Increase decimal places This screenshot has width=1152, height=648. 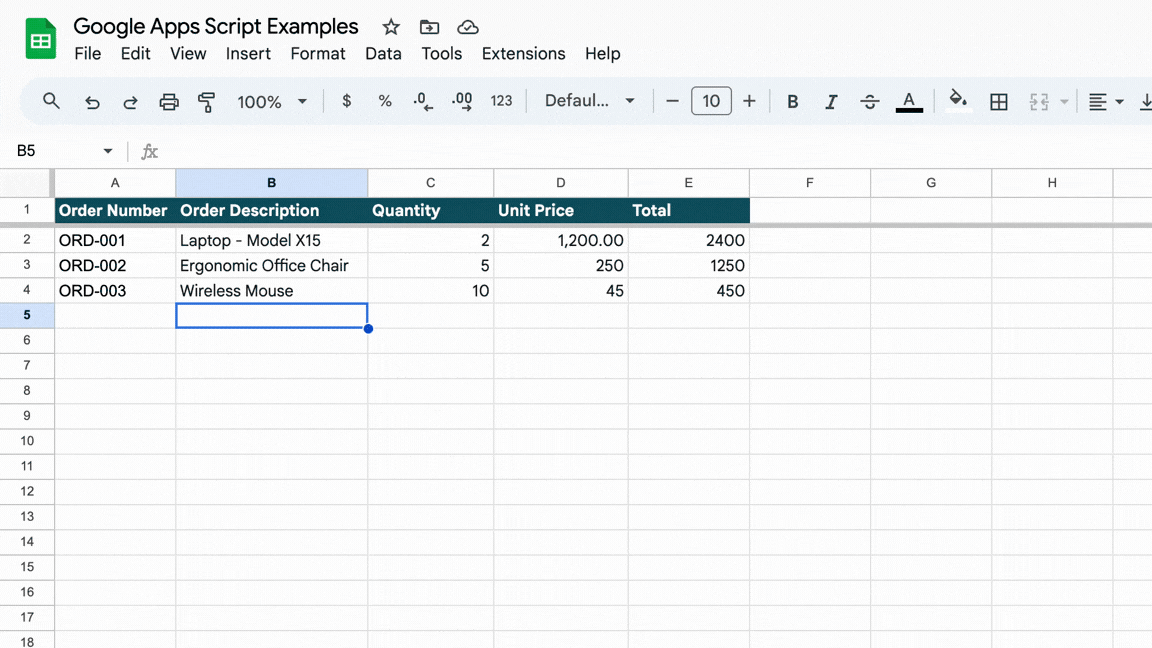(x=462, y=101)
